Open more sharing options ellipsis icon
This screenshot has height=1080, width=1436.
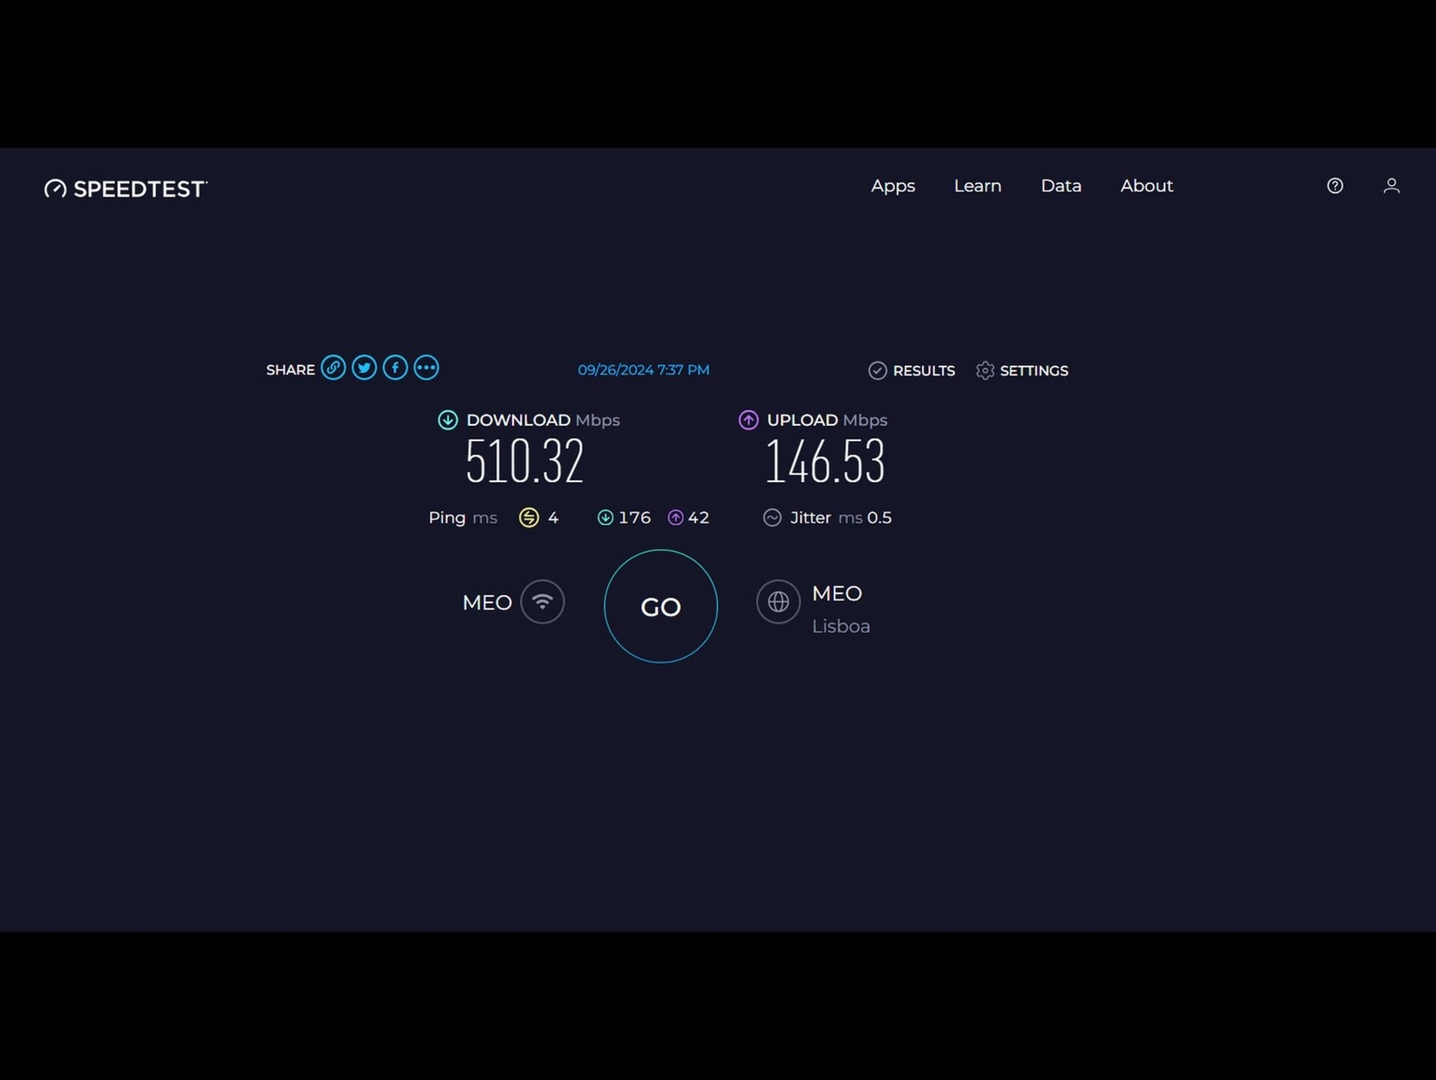(426, 368)
